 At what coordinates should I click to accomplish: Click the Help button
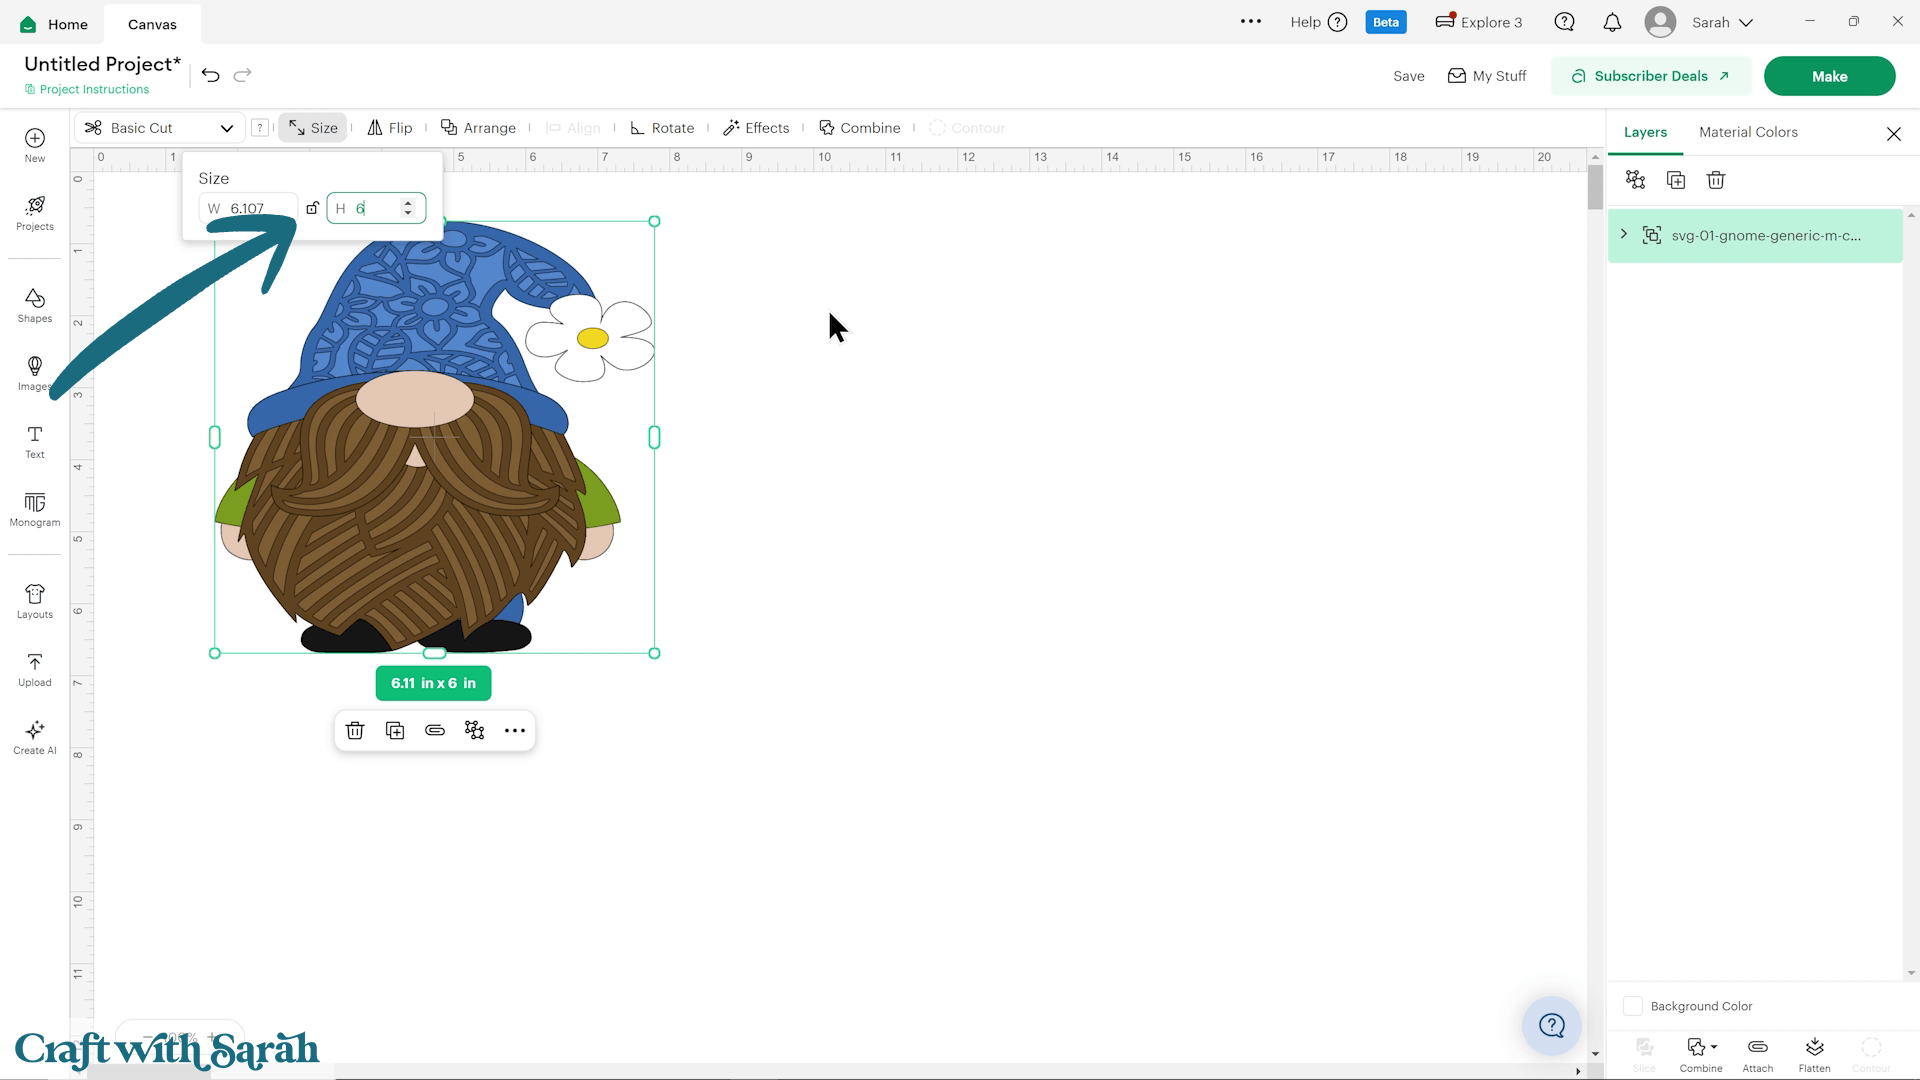coord(1319,22)
